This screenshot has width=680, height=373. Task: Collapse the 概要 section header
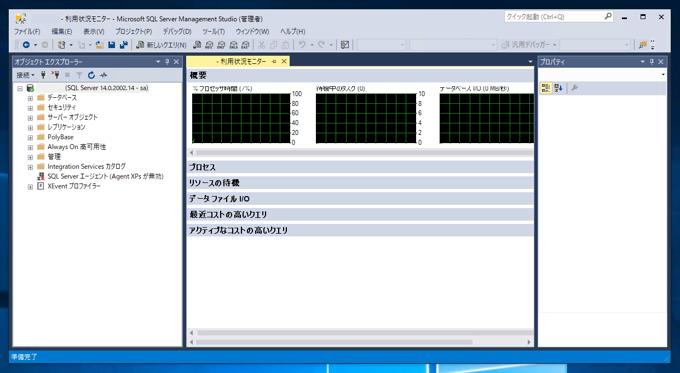(360, 75)
